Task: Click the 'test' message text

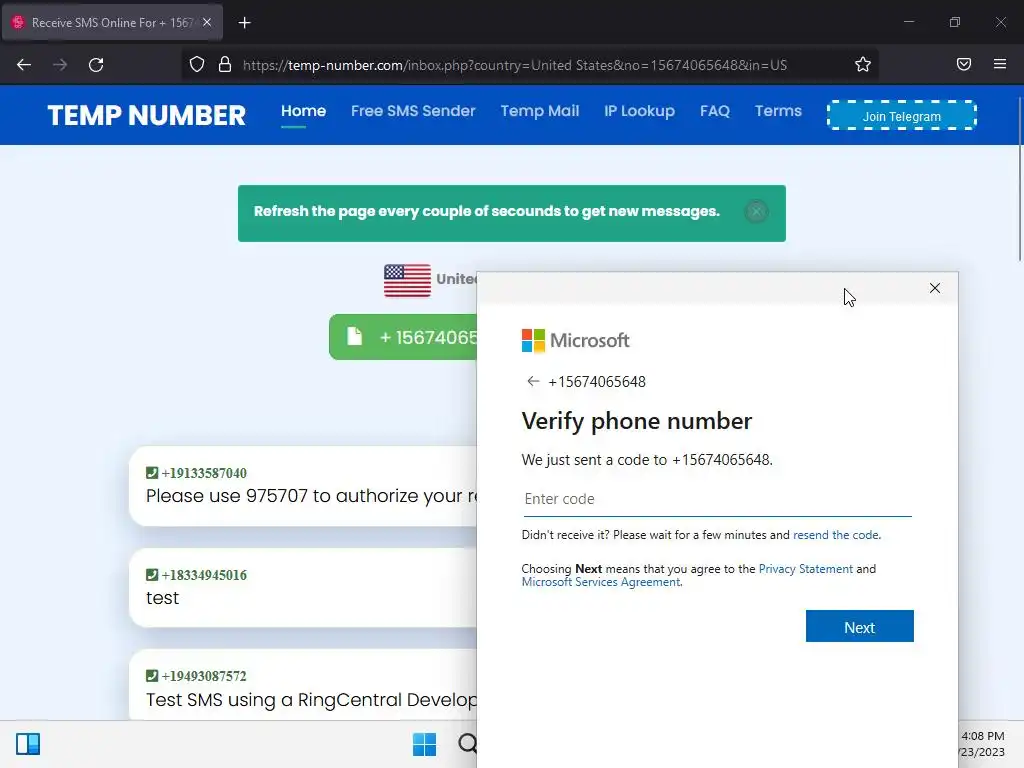Action: click(163, 598)
